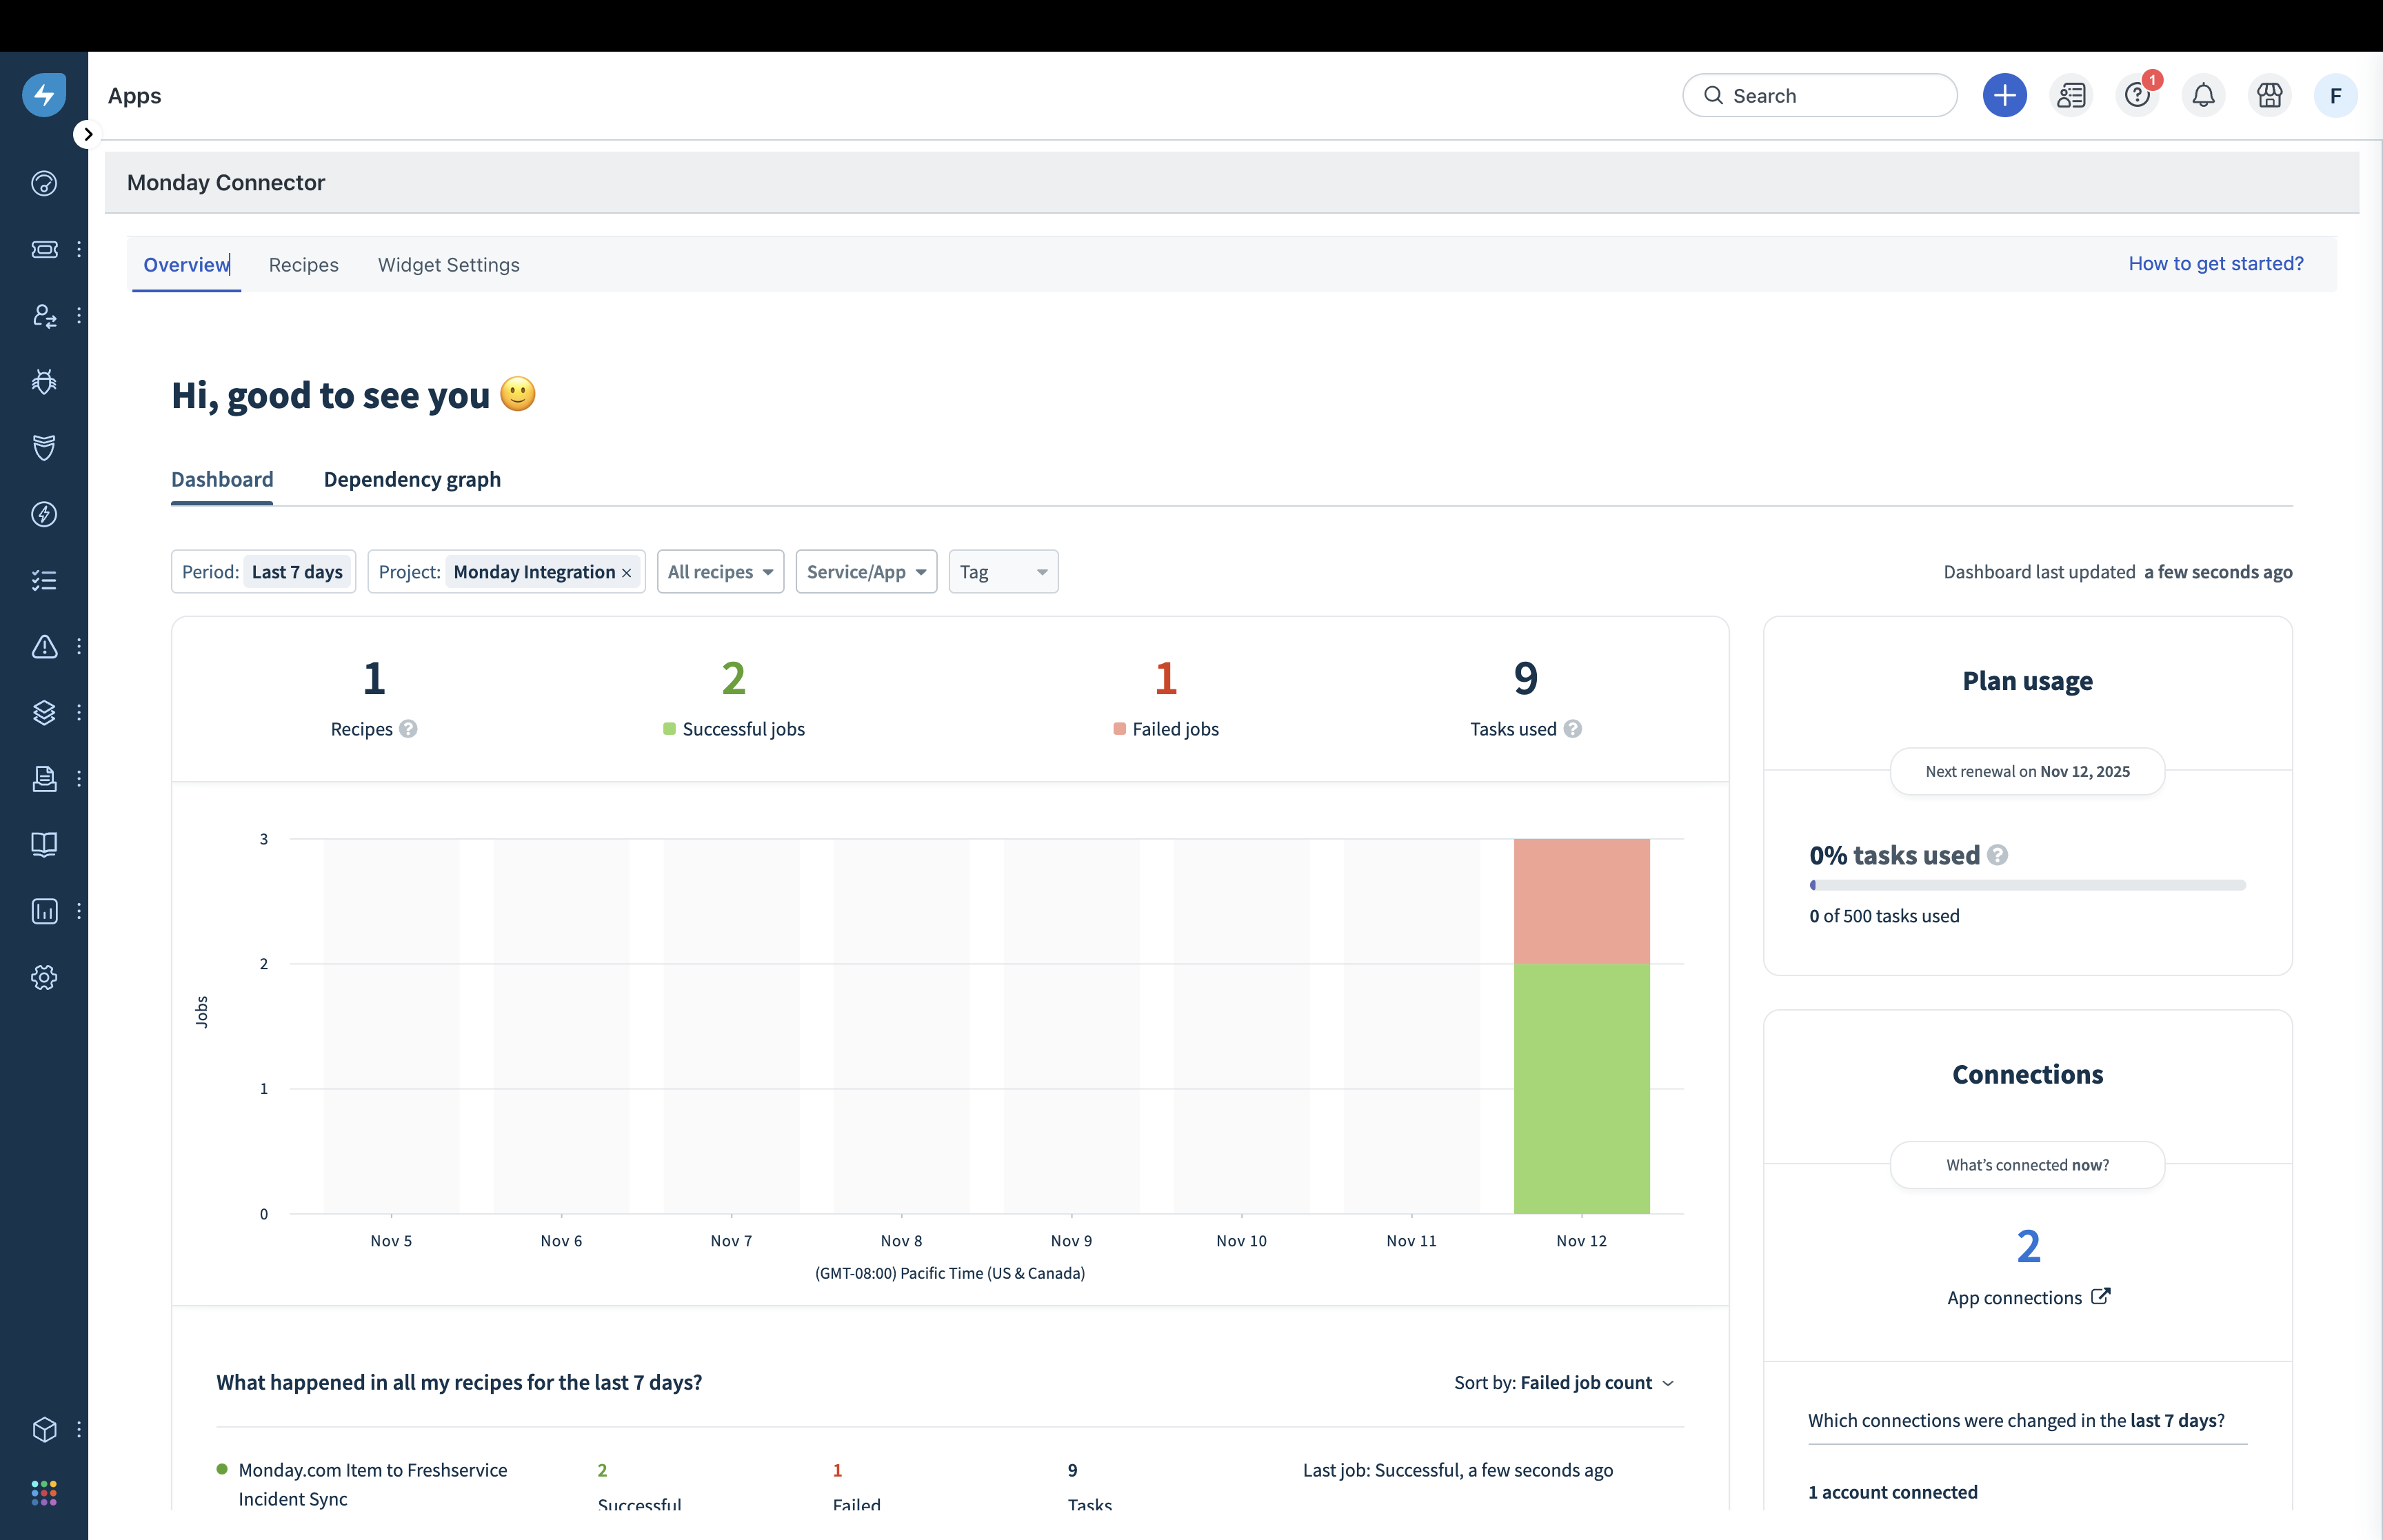Image resolution: width=2383 pixels, height=1540 pixels.
Task: Expand the sidebar with arrow toggle
Action: (88, 134)
